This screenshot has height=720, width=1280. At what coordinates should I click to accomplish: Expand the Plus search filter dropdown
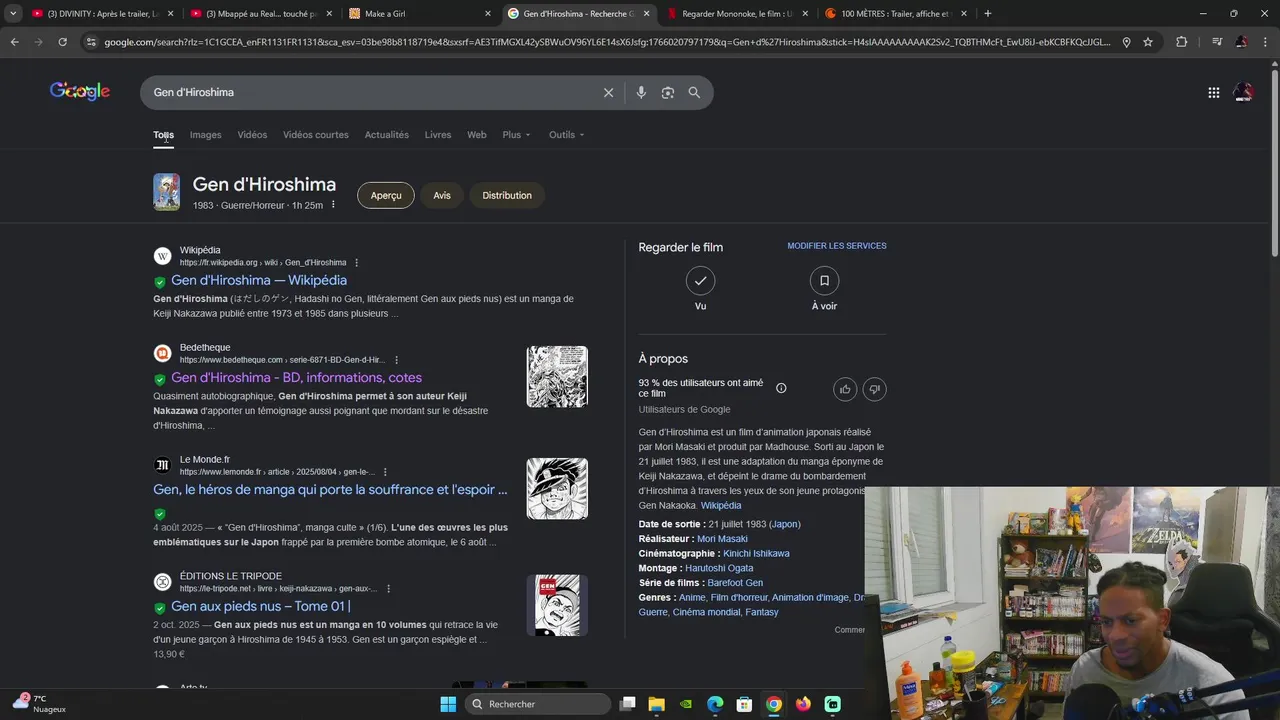point(516,135)
